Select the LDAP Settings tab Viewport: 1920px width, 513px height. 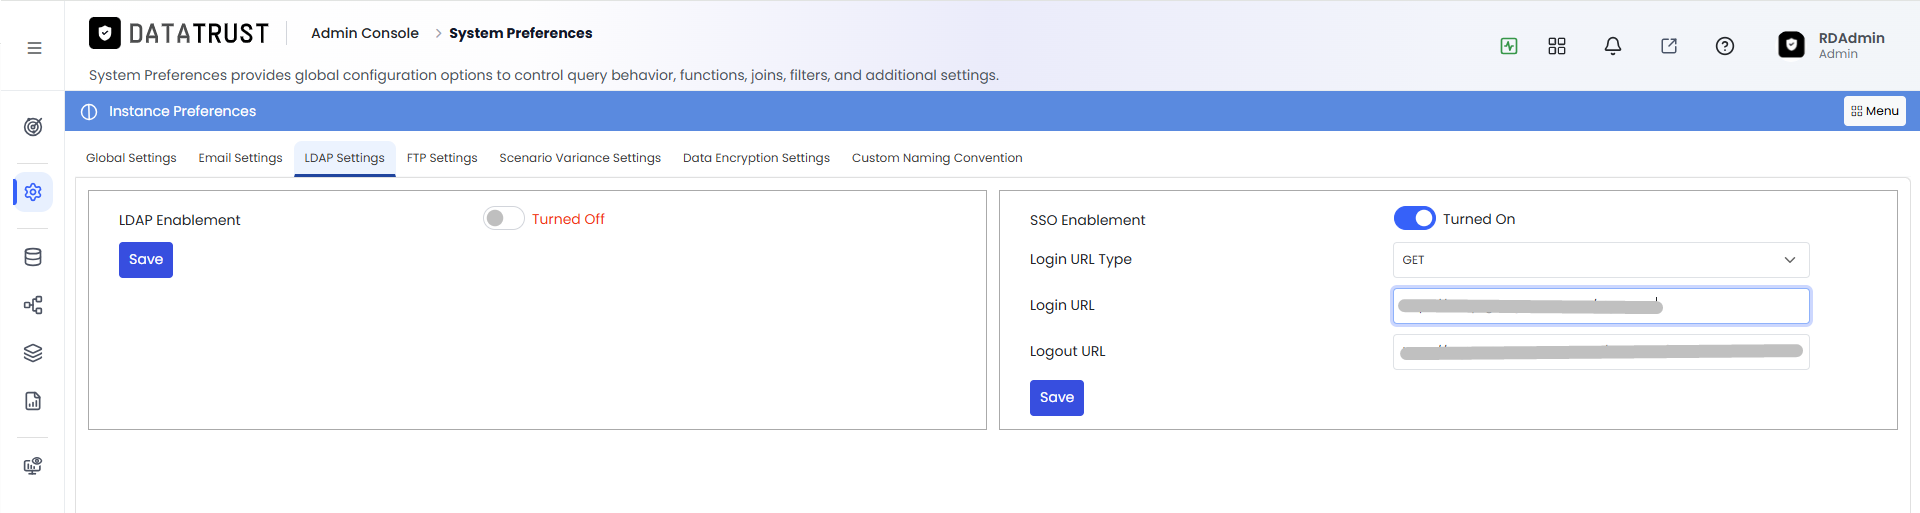[x=345, y=158]
